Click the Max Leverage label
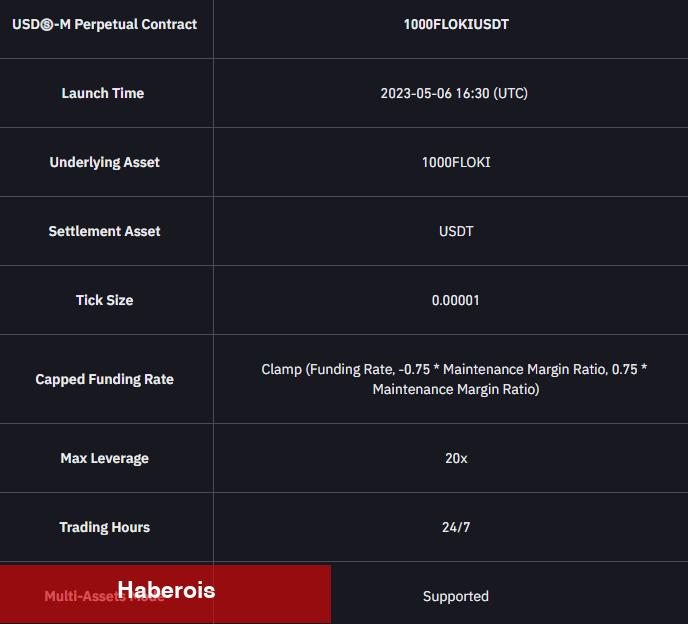This screenshot has width=688, height=624. [104, 458]
